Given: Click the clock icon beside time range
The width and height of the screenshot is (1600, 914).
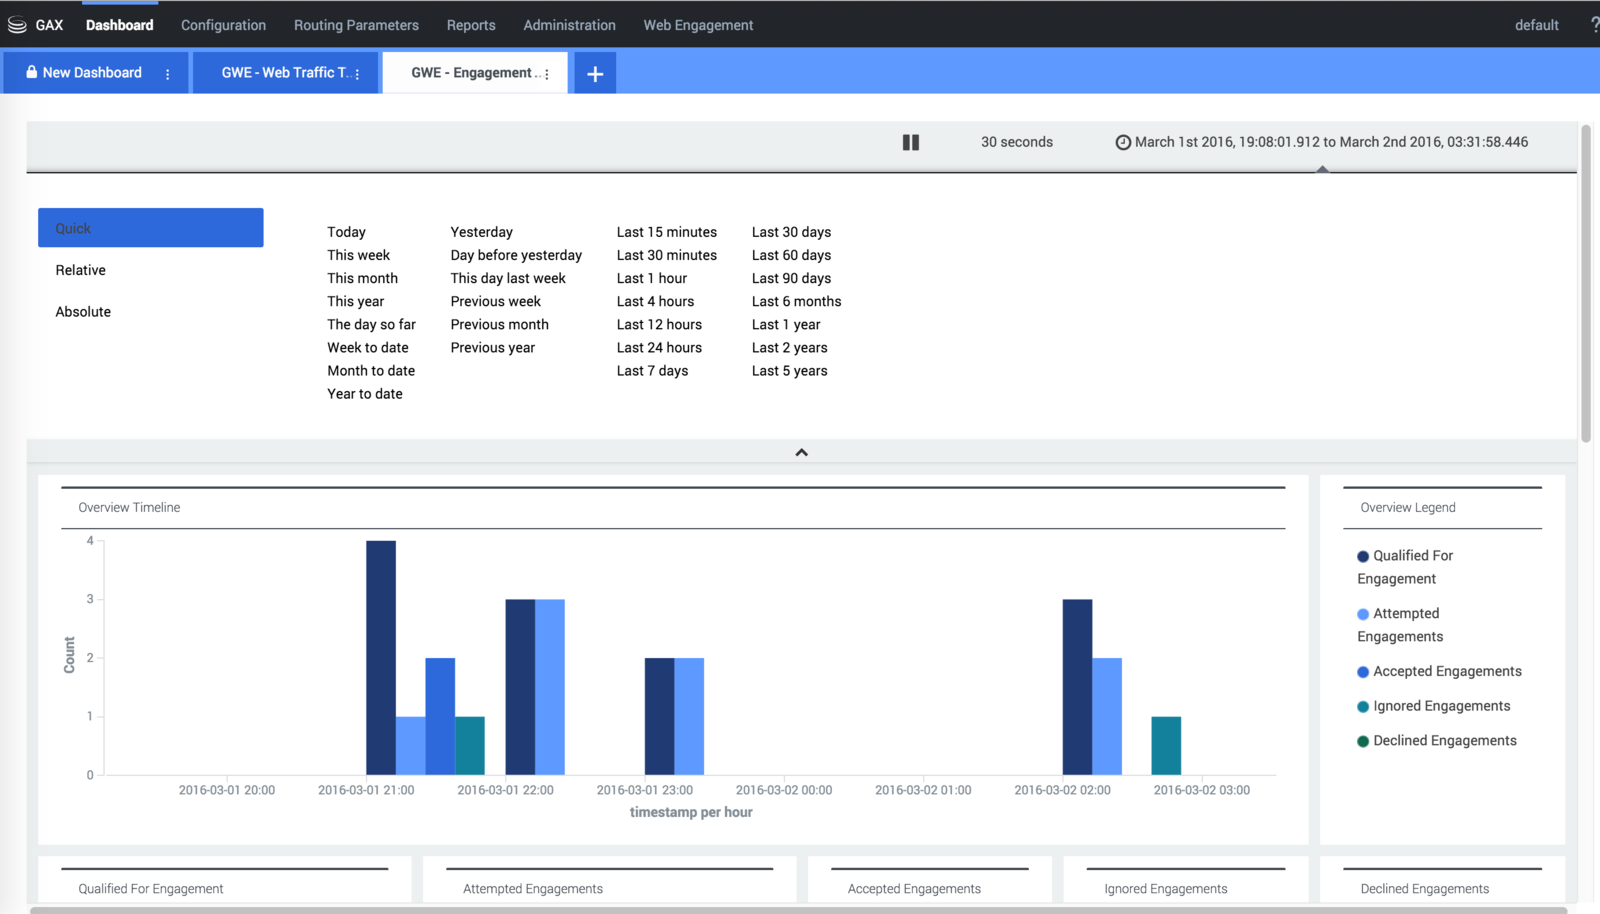Looking at the screenshot, I should (x=1123, y=142).
